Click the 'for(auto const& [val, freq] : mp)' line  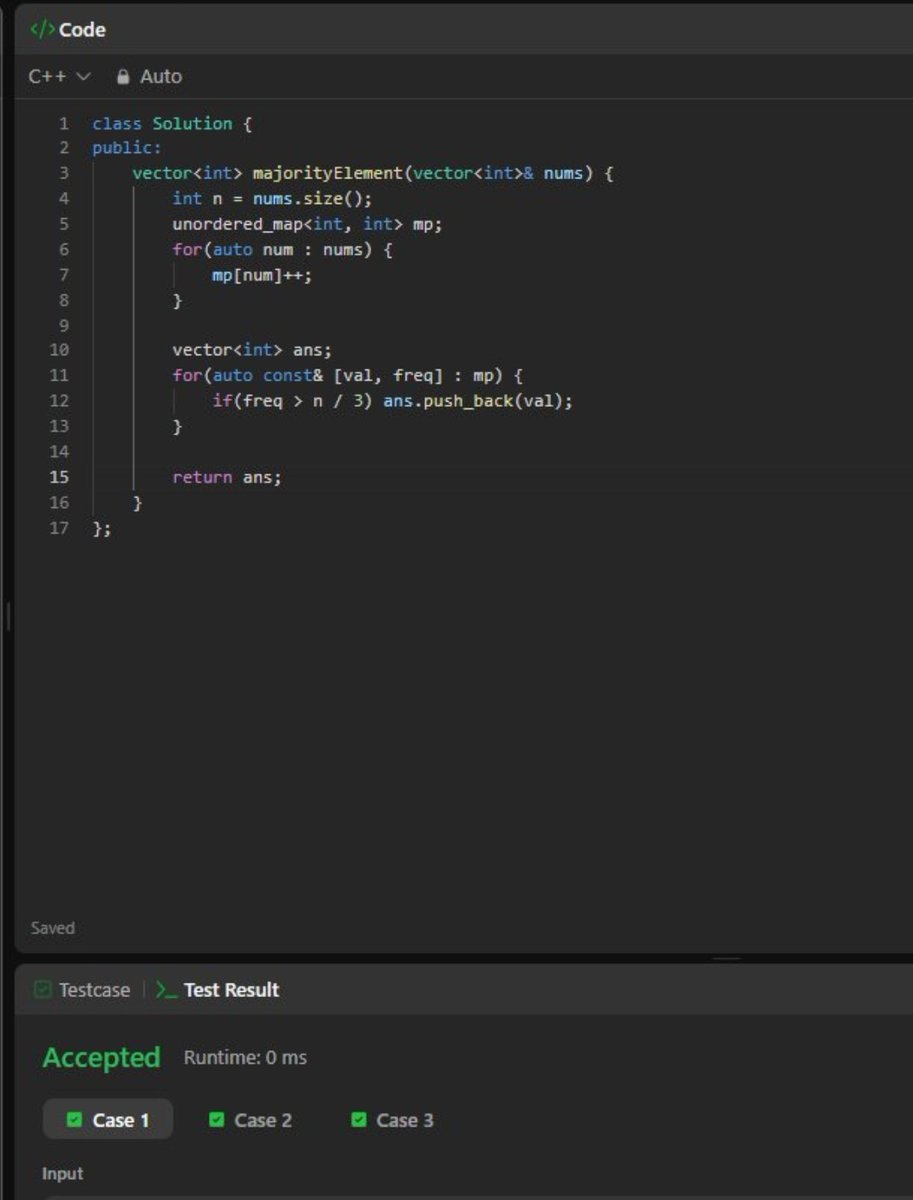[x=348, y=376]
